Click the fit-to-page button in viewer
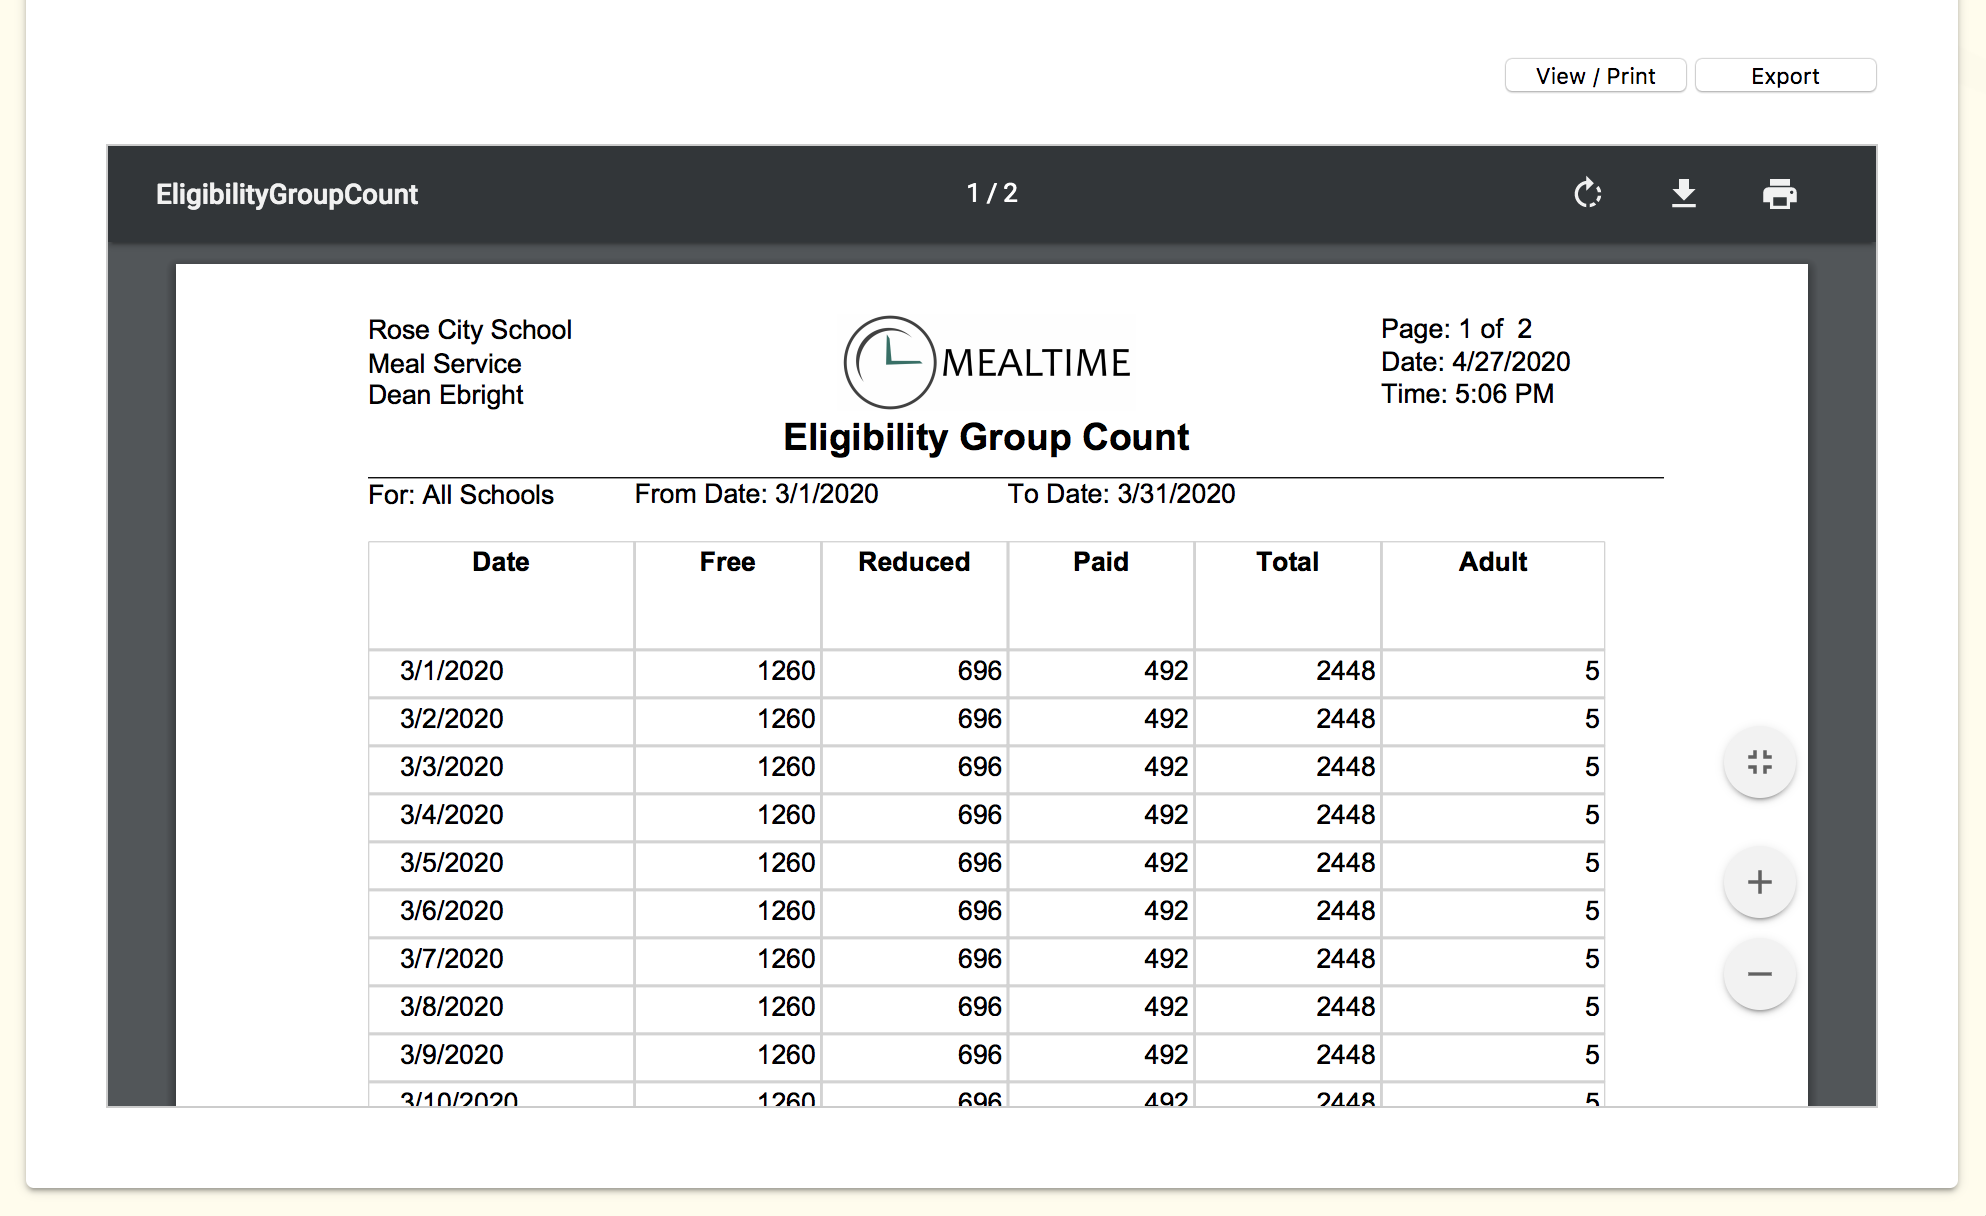This screenshot has height=1216, width=1986. 1759,763
